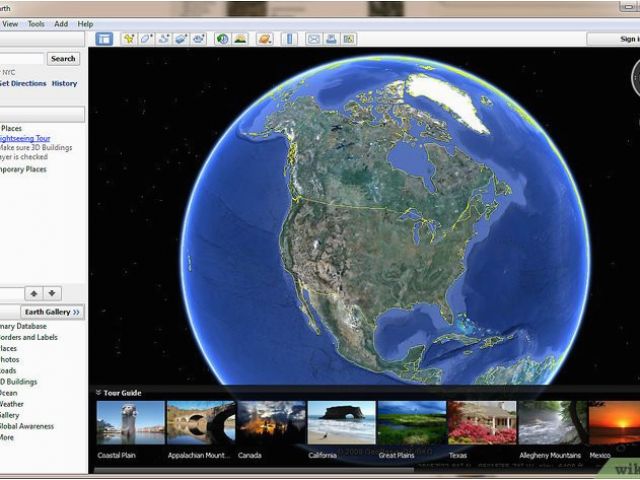640x480 pixels.
Task: Click the Add Image Overlay icon
Action: 181,39
